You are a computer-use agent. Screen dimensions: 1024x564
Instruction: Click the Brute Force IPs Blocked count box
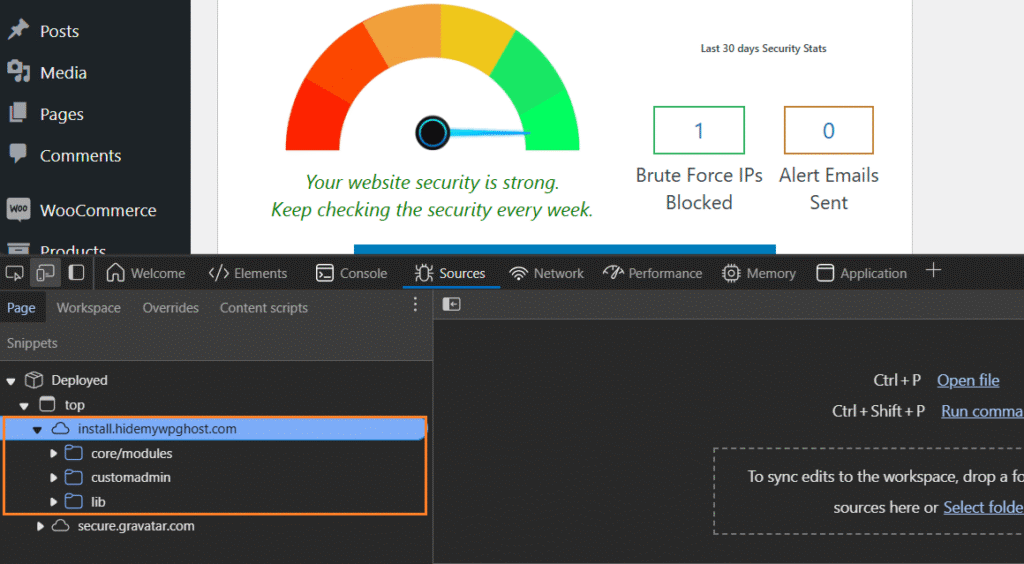coord(699,131)
